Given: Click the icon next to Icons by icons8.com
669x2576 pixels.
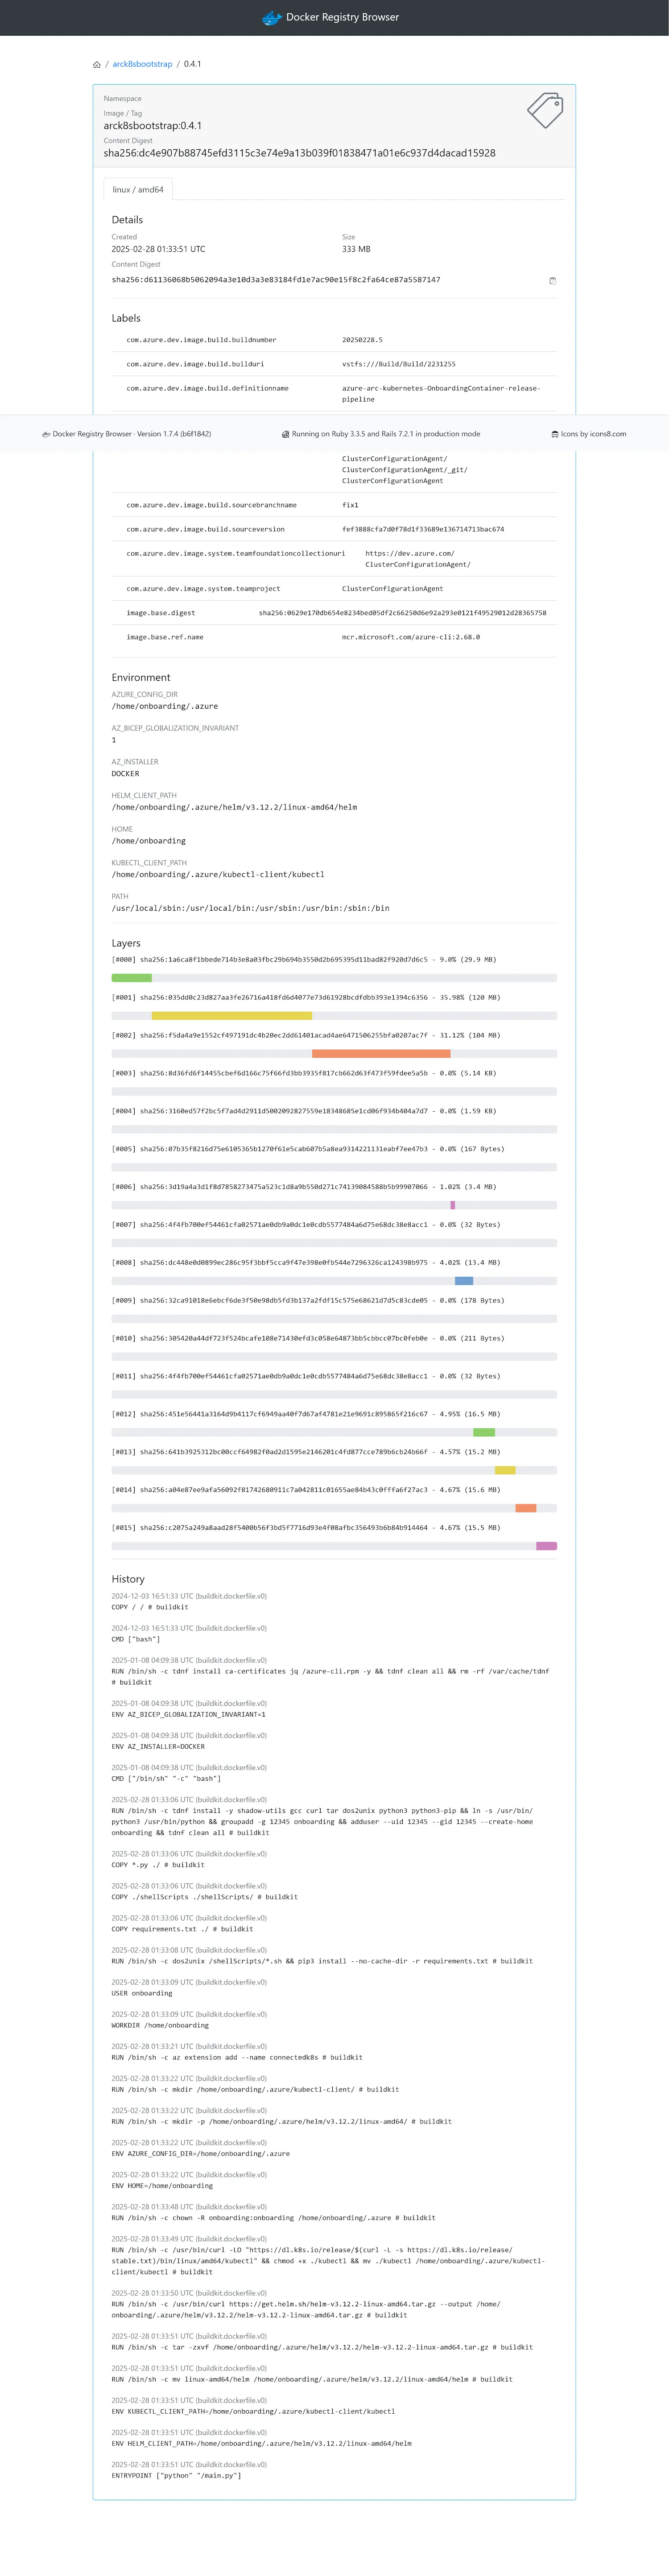Looking at the screenshot, I should [x=555, y=434].
